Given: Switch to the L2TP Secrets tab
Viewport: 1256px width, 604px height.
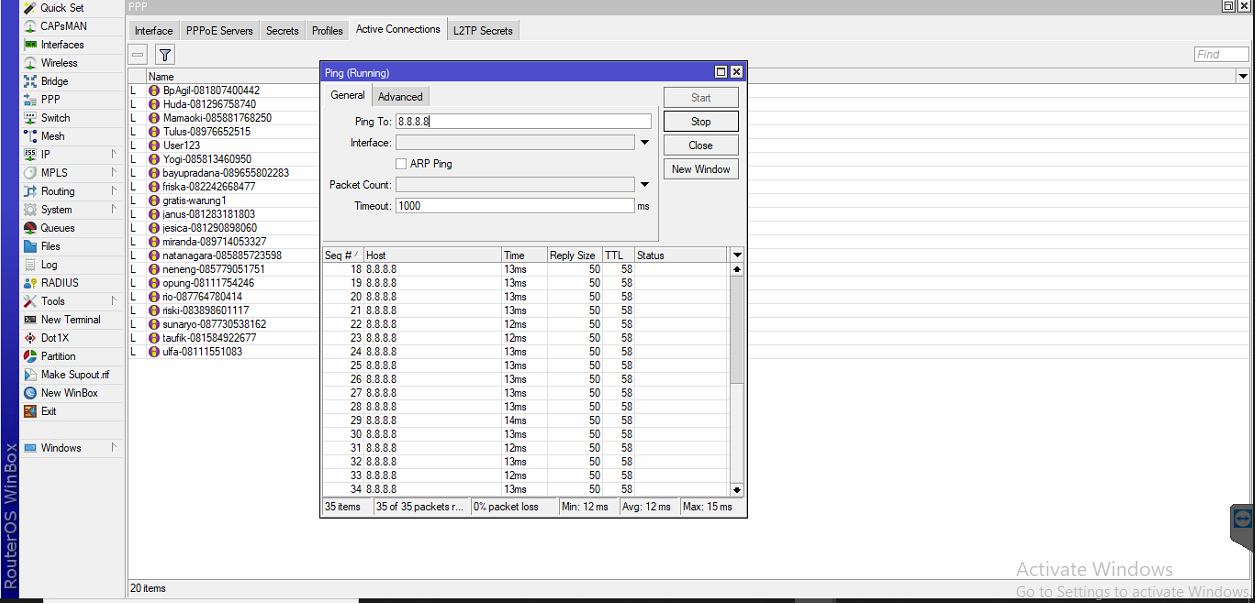Looking at the screenshot, I should 483,31.
